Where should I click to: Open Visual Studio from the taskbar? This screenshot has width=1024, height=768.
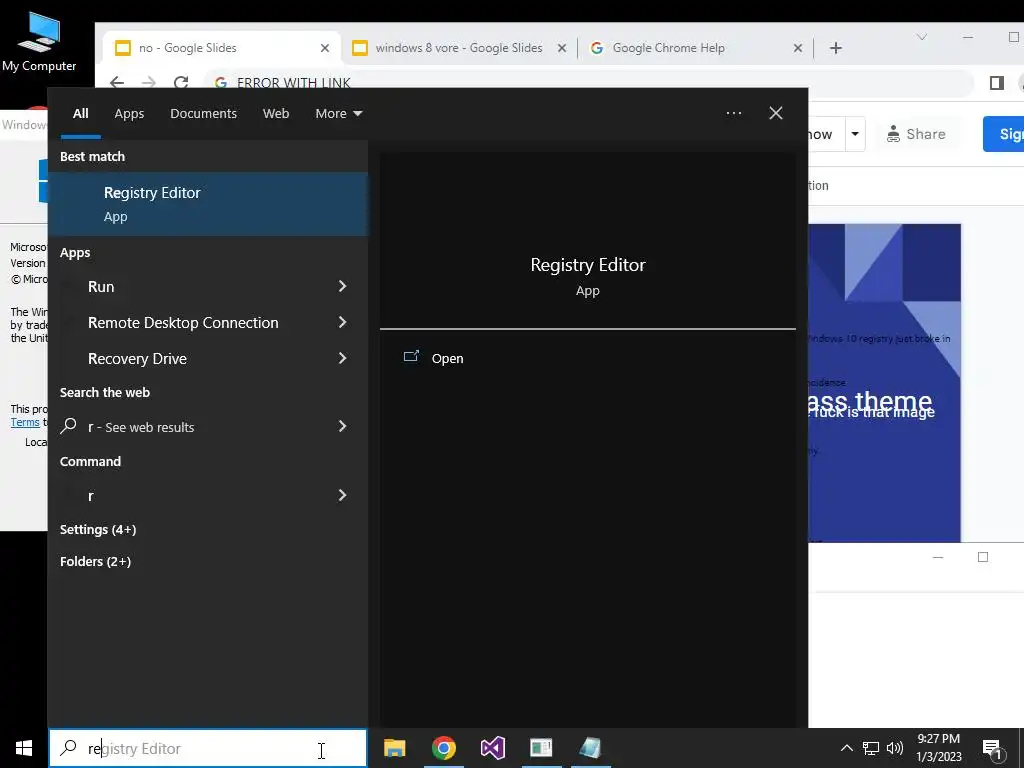(x=492, y=748)
